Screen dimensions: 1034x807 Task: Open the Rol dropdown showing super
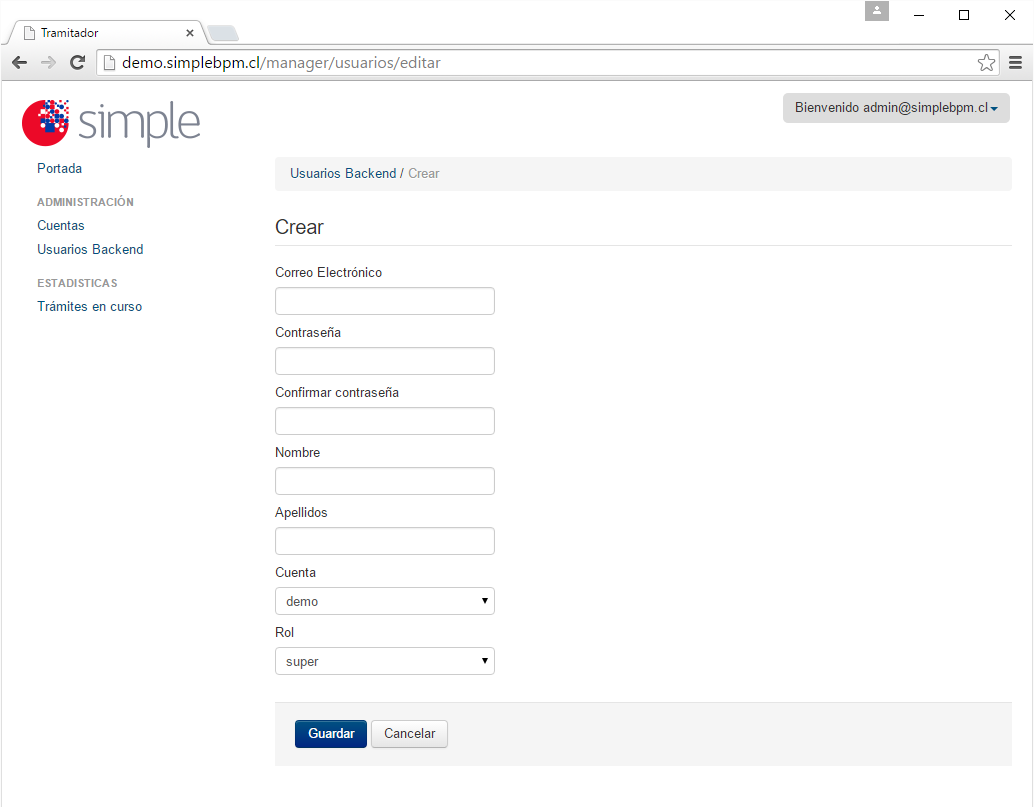coord(384,661)
